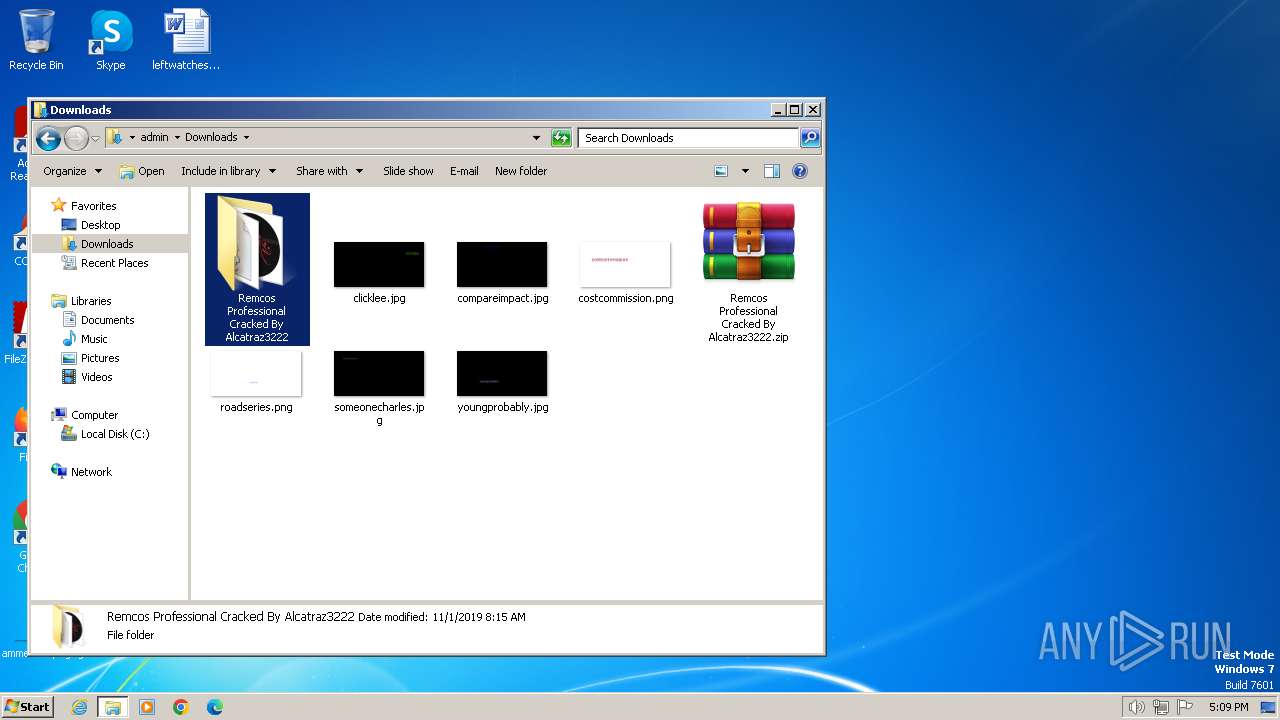
Task: Select the costcommission.png thumbnail
Action: pyautogui.click(x=625, y=265)
